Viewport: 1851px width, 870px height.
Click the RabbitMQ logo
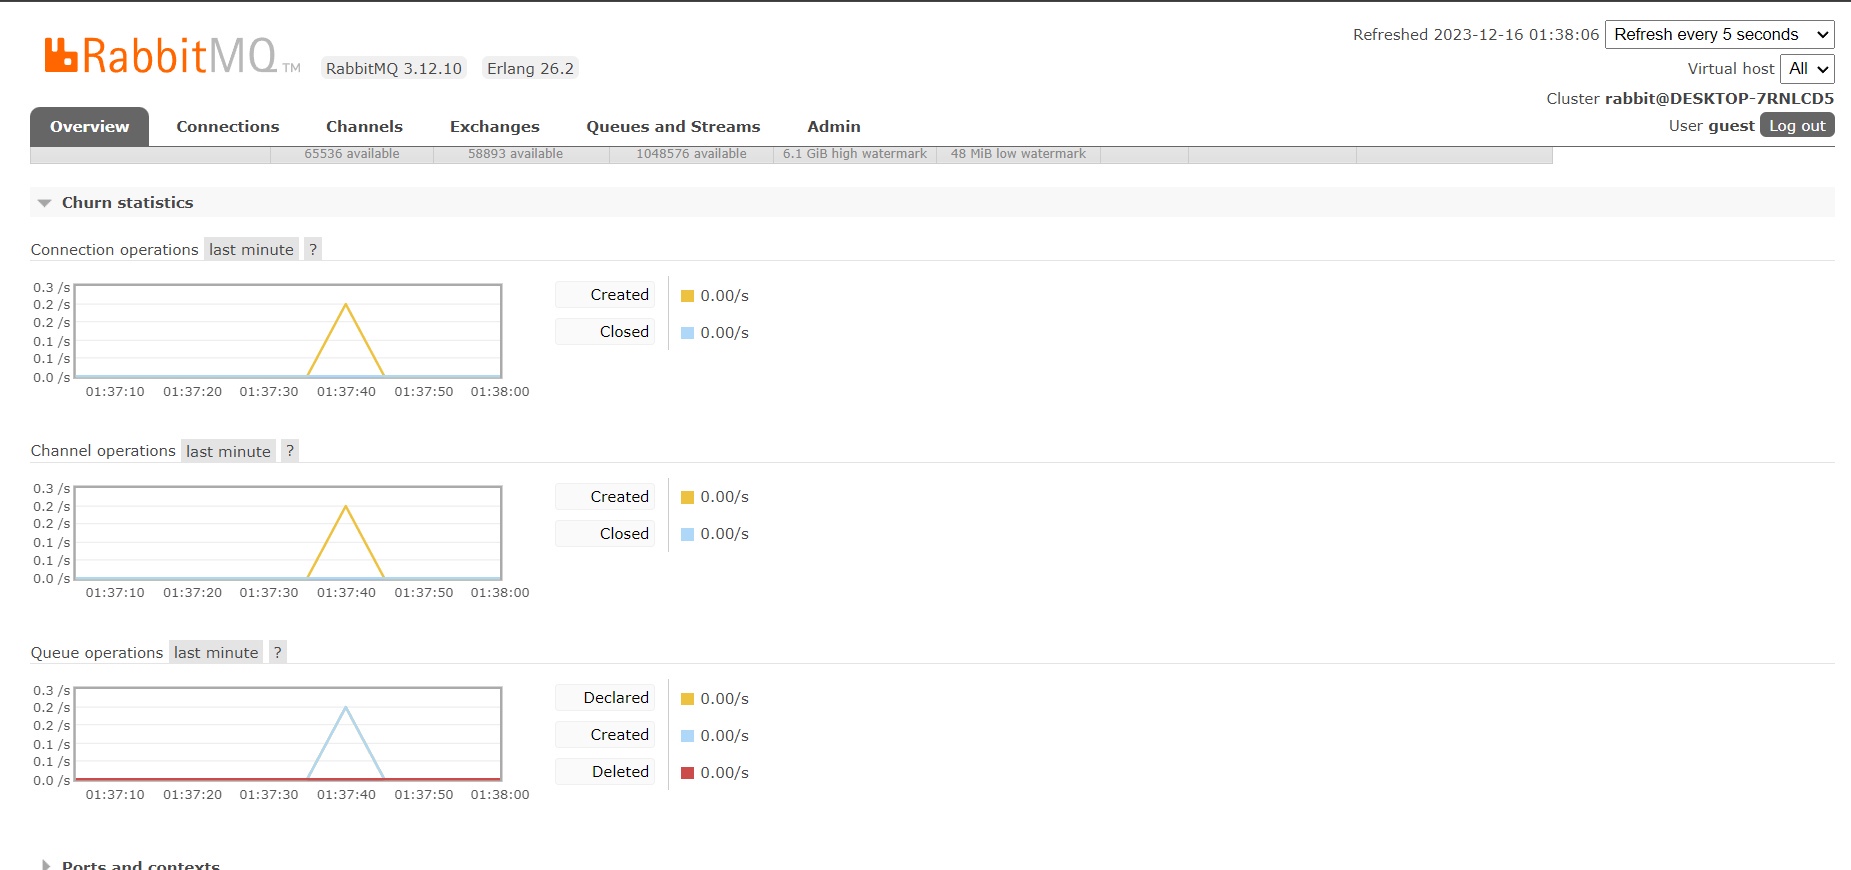pos(160,56)
